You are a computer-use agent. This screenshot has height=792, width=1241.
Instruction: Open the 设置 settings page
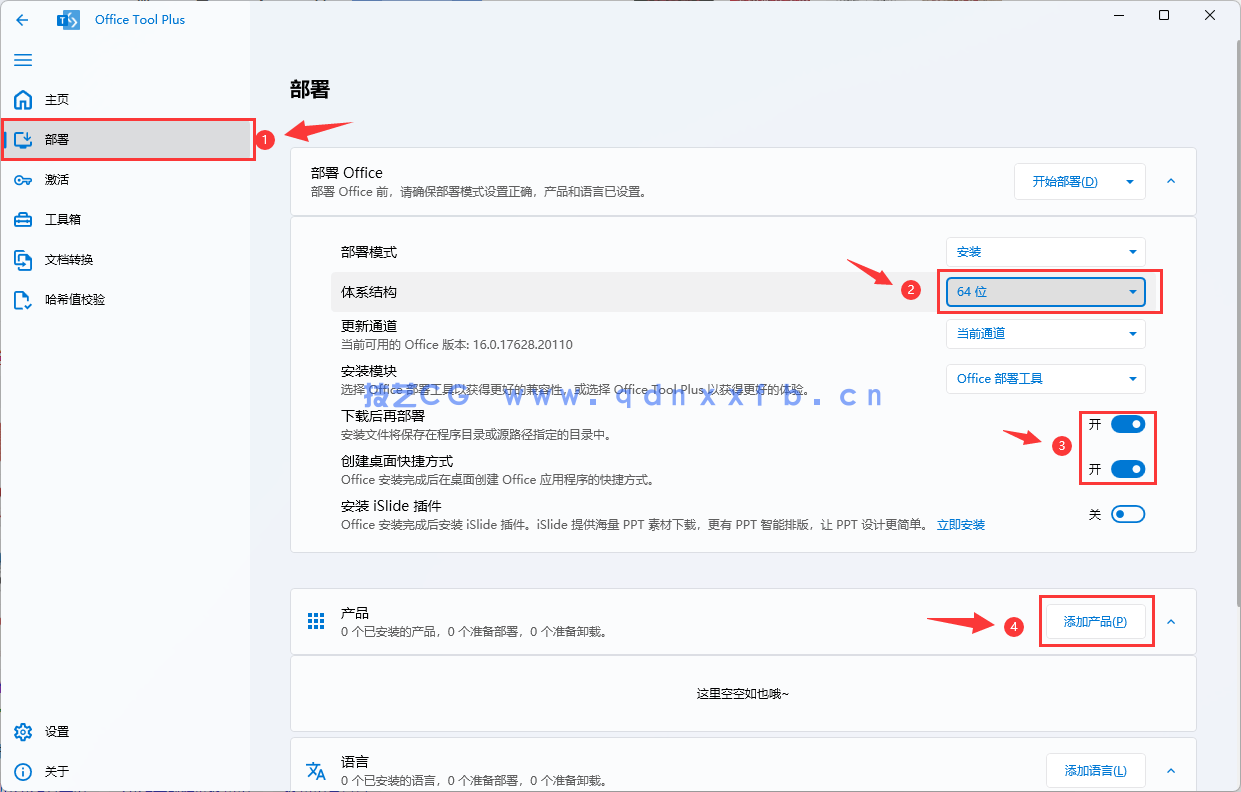[x=58, y=731]
